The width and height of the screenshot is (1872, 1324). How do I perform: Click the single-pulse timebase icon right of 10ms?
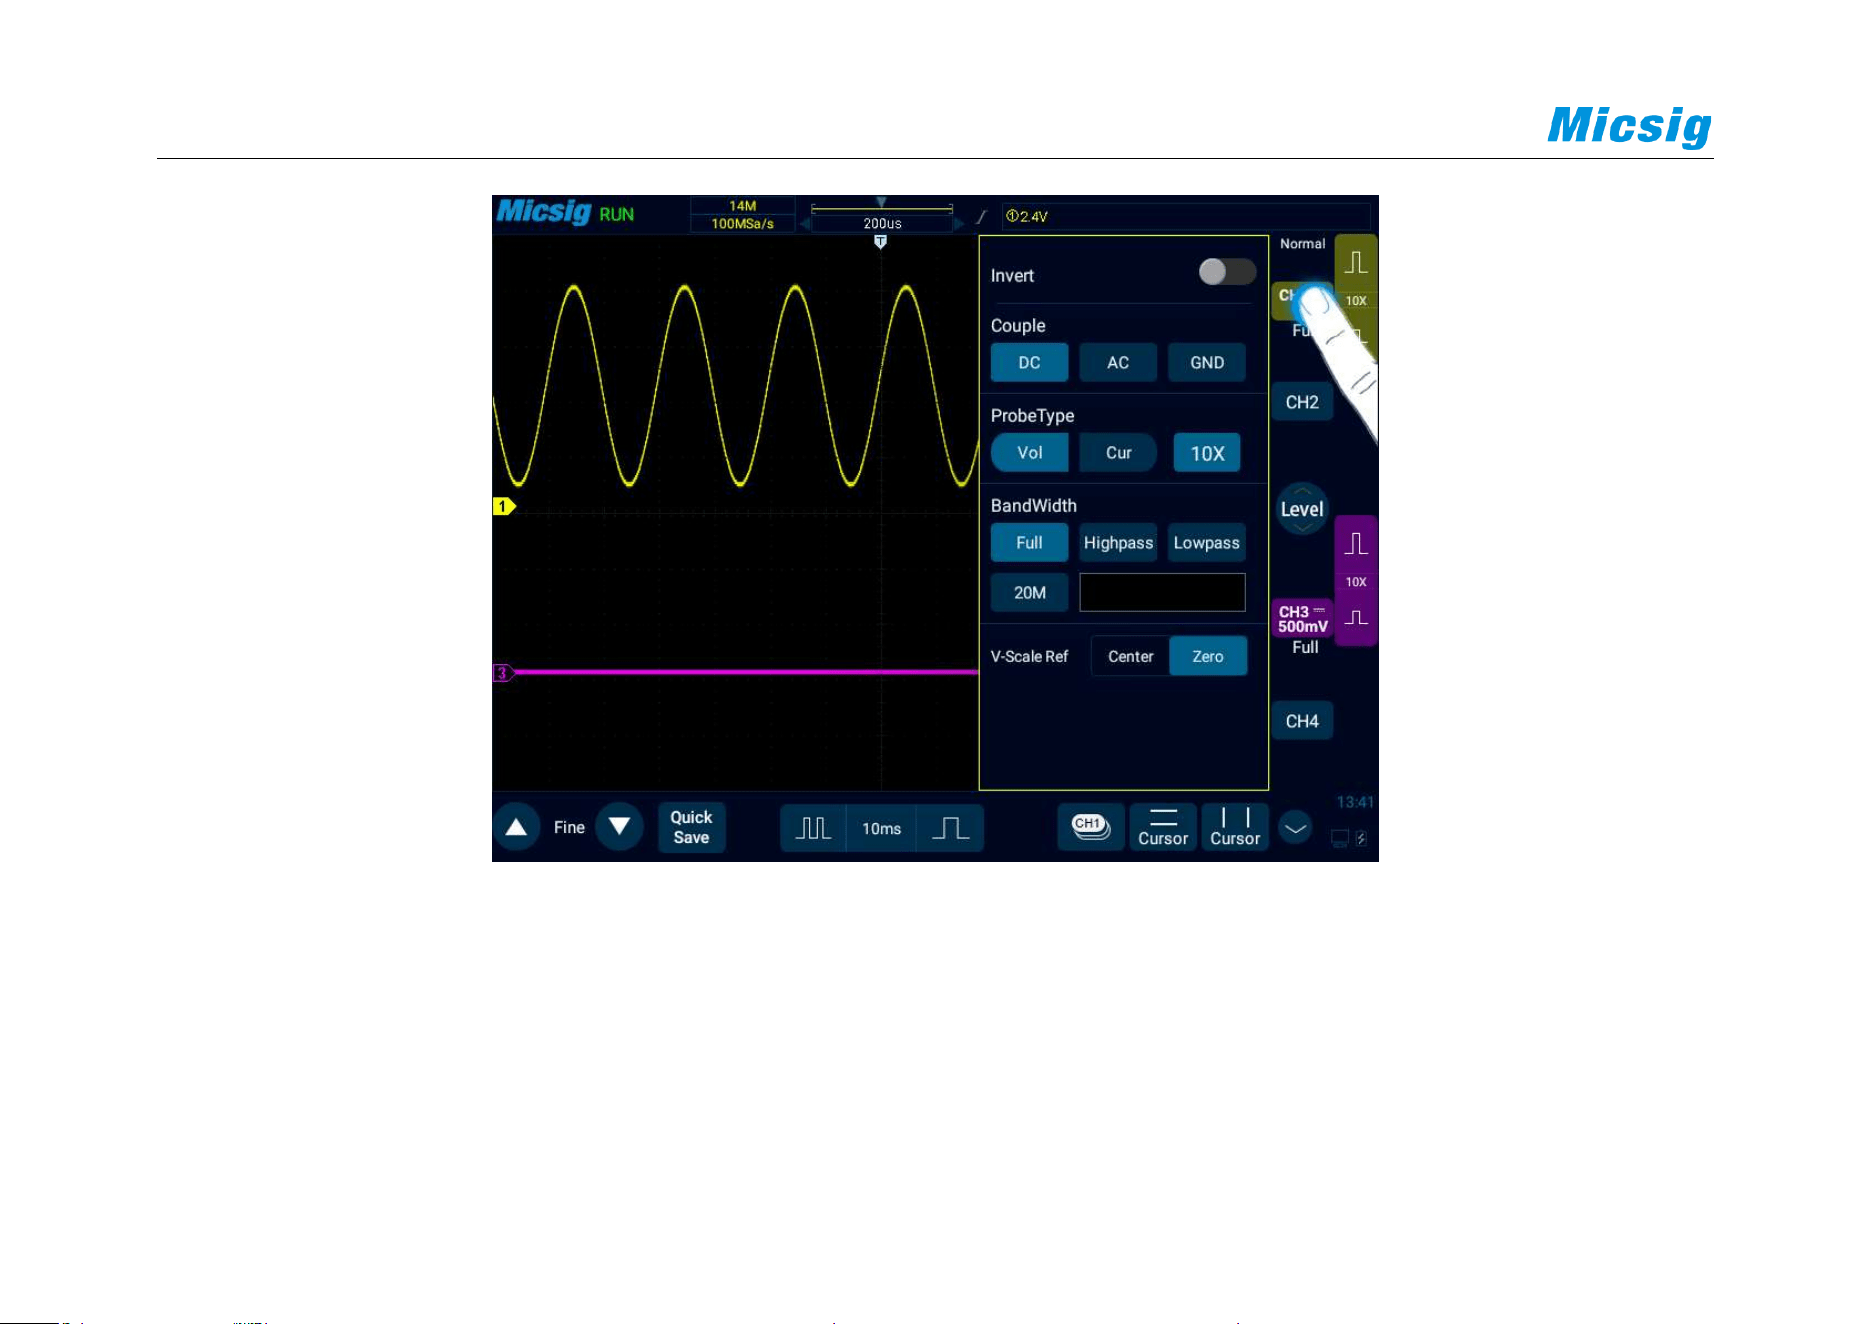[950, 828]
